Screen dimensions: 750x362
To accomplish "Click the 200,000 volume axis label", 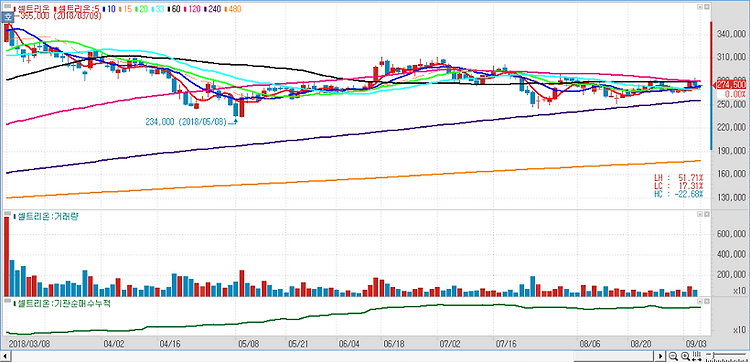I will pos(732,275).
